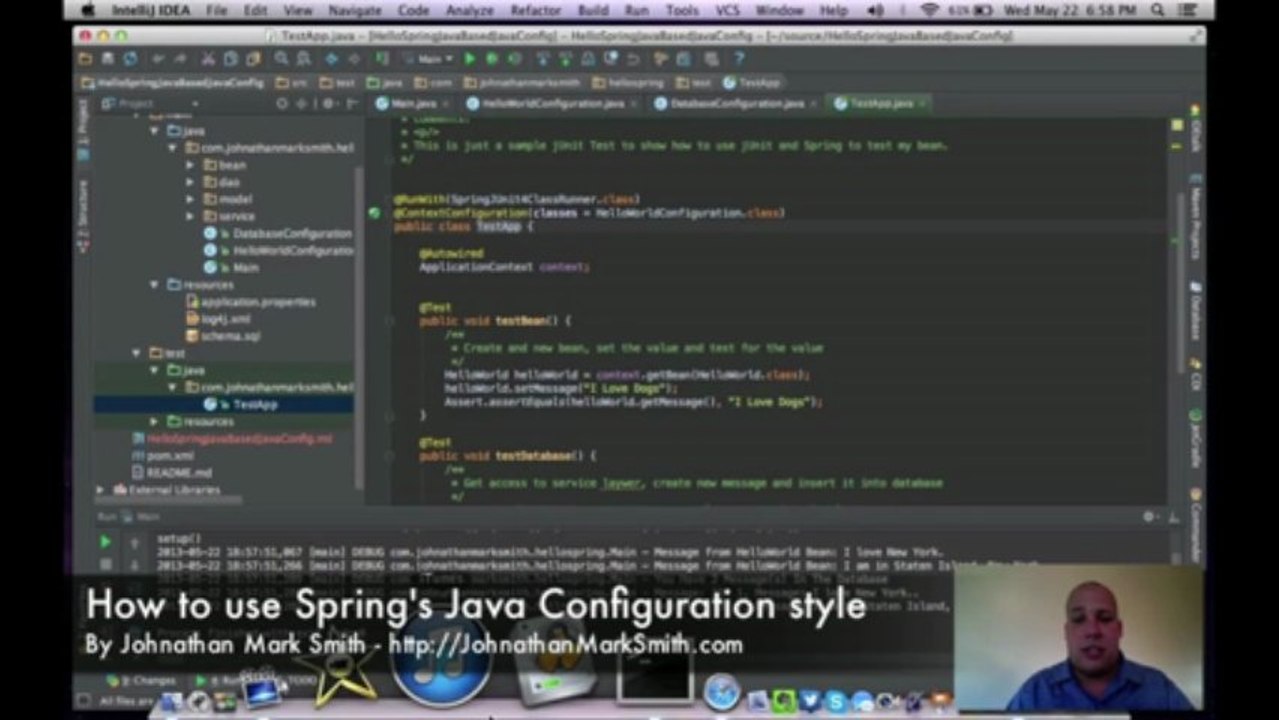Click the src breadcrumb in navigation bar

291,83
